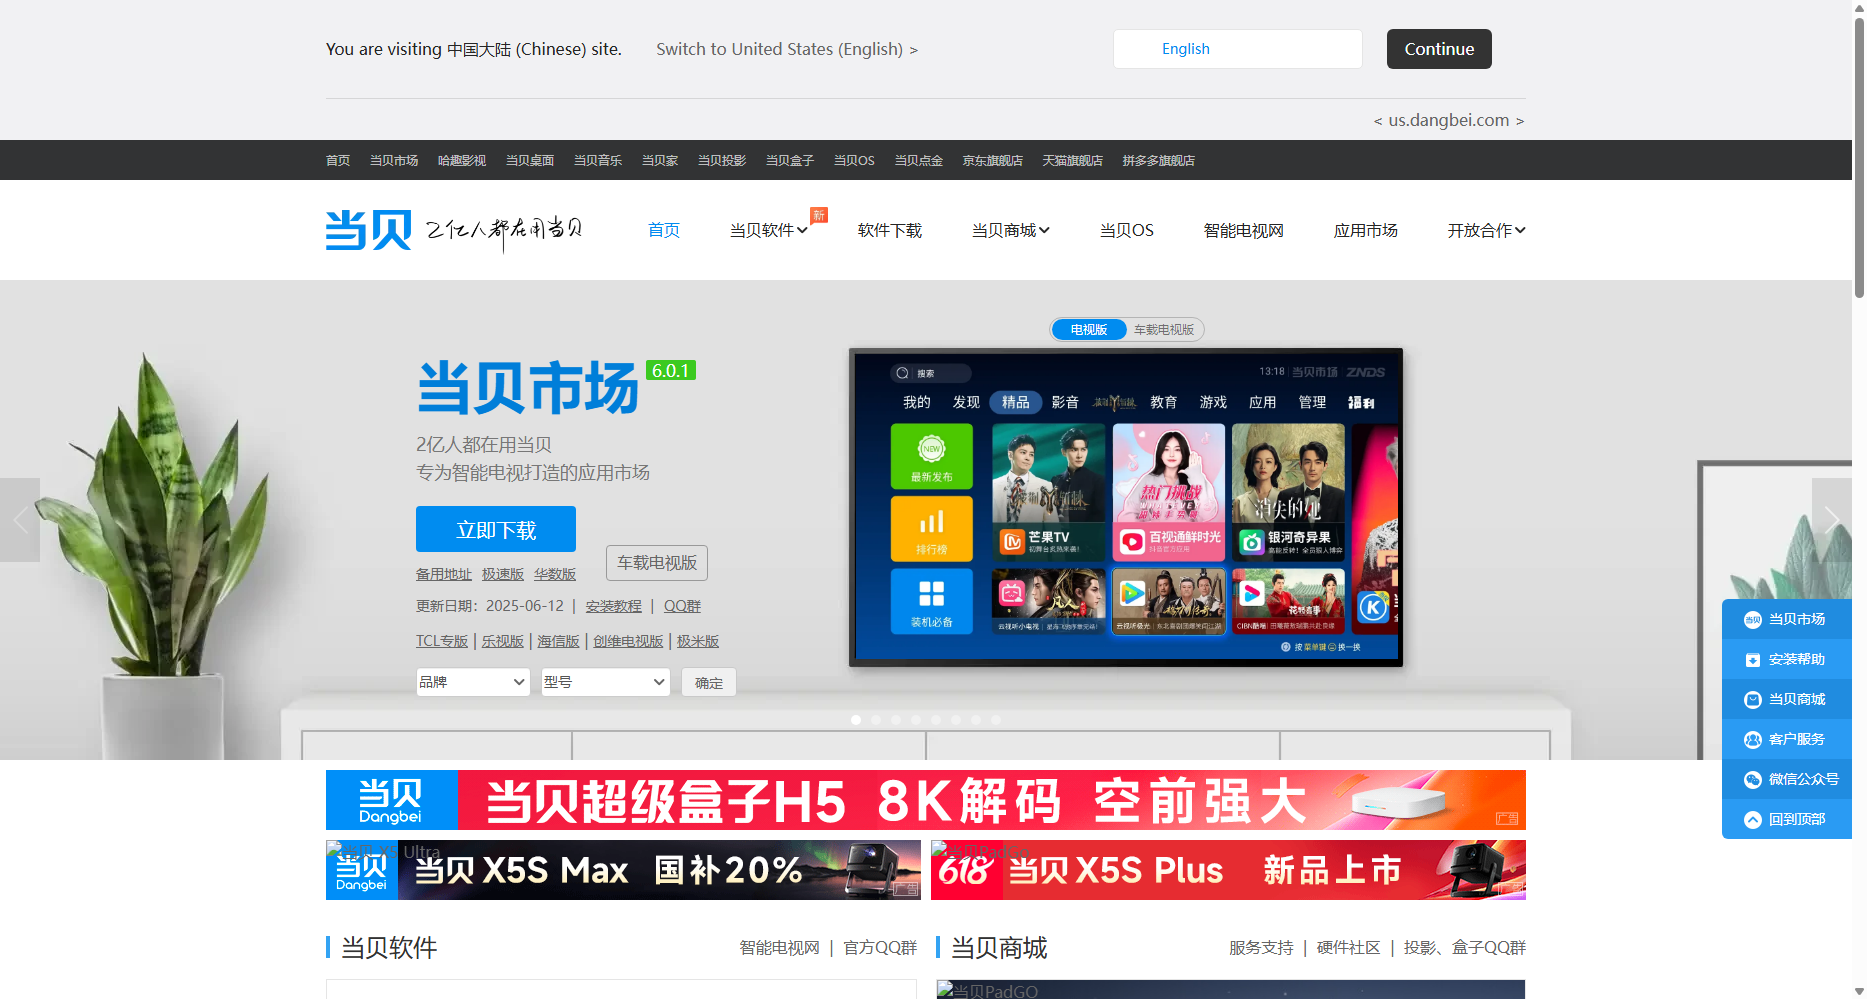Click 确定 confirm button
The image size is (1867, 999).
coord(709,682)
